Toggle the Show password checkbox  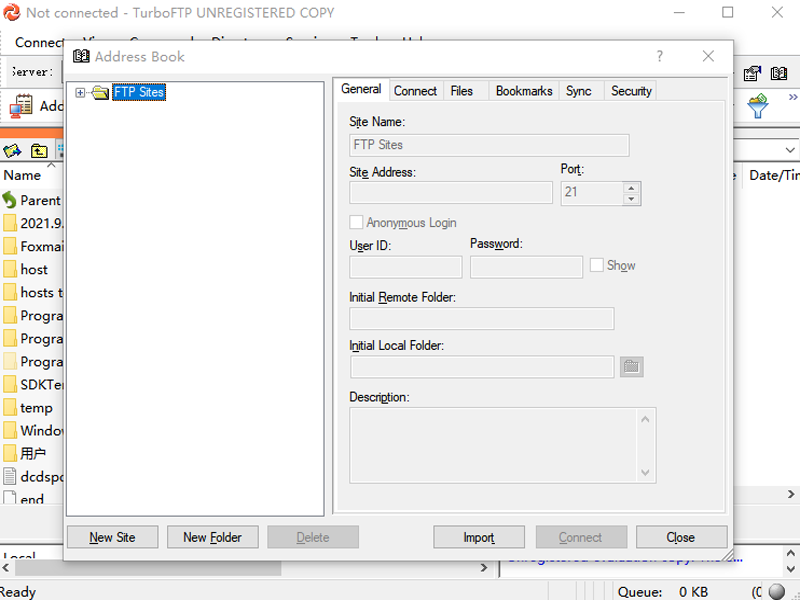coord(596,265)
